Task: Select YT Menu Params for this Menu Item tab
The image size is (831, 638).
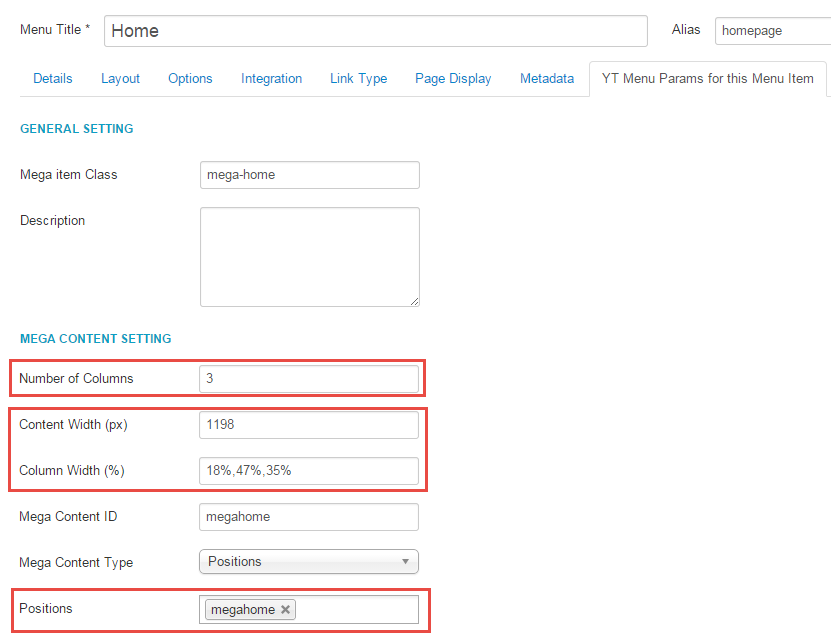Action: [708, 78]
